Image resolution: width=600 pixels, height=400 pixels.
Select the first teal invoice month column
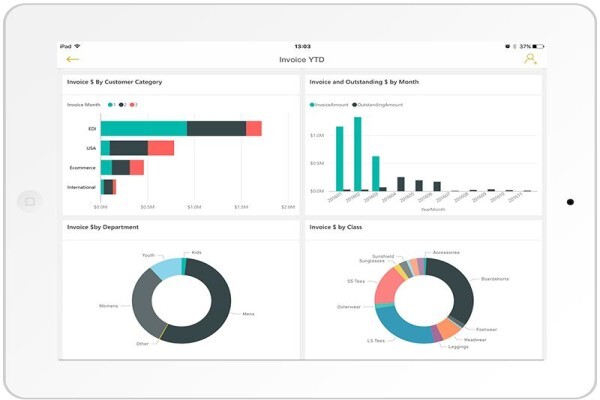(339, 158)
